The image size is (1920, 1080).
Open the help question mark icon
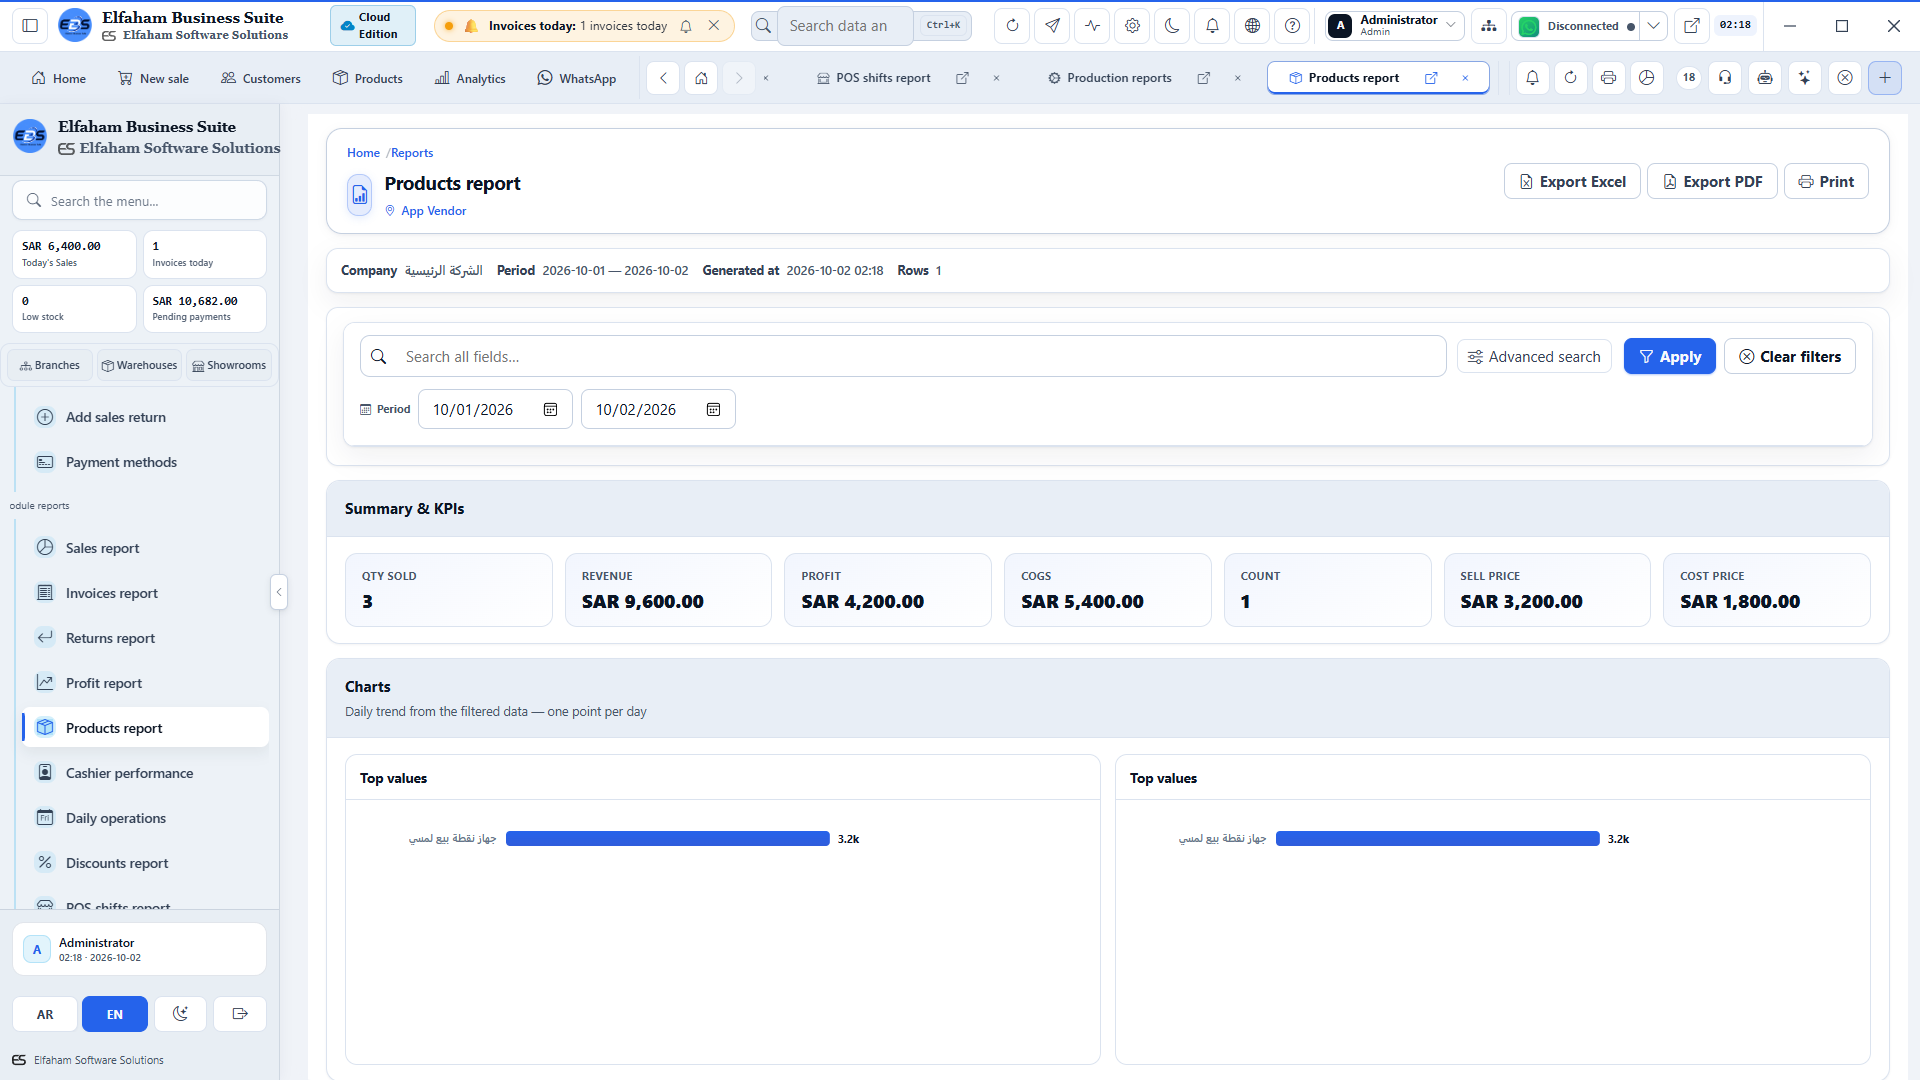click(x=1292, y=26)
